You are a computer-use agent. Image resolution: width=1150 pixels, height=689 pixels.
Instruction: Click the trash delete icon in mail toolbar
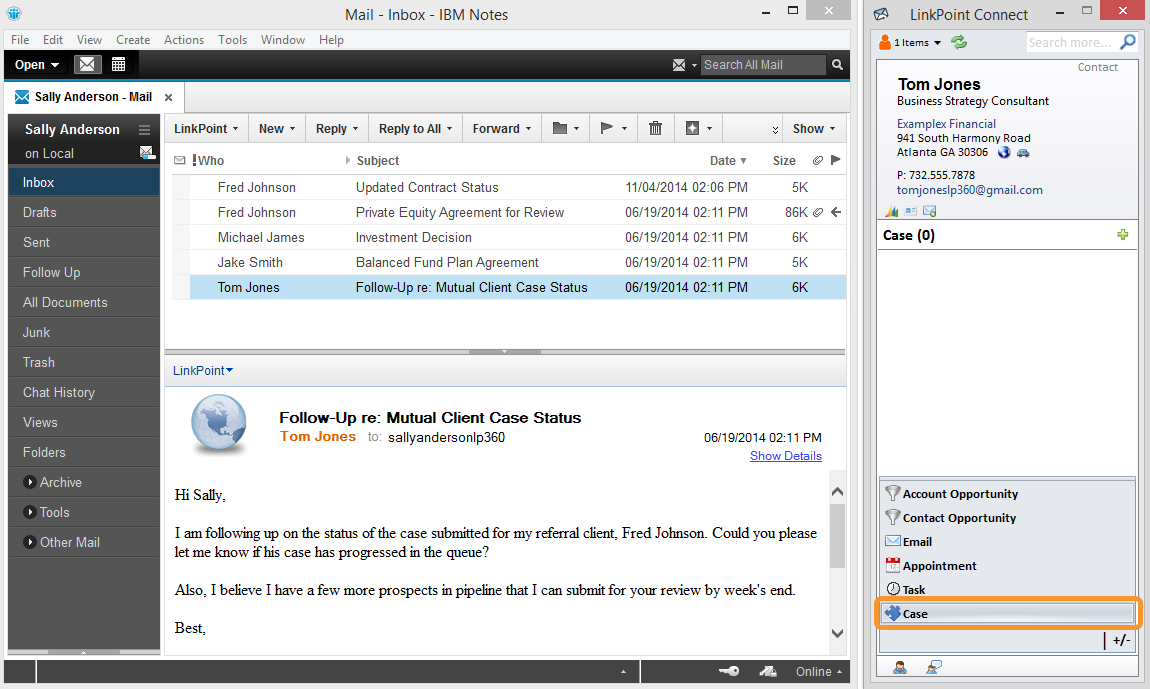[655, 128]
